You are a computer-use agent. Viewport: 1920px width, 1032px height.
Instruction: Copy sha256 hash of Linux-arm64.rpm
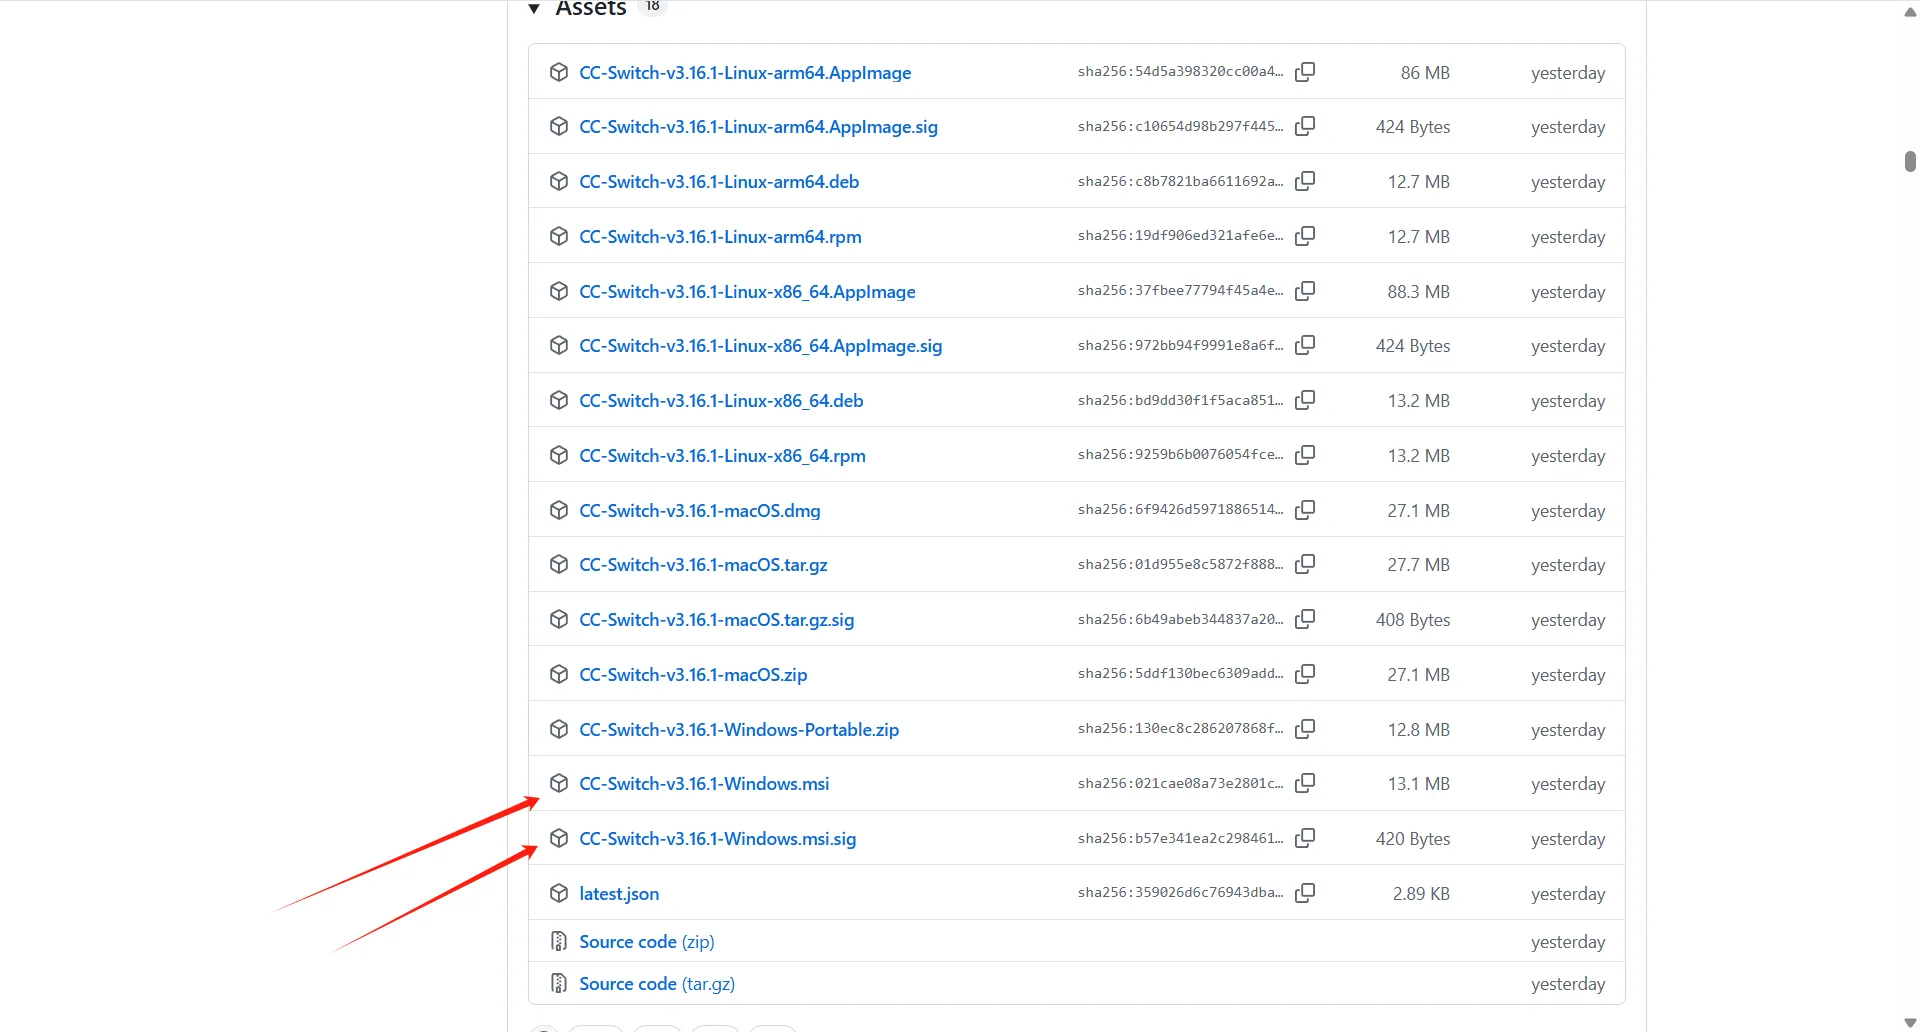(x=1305, y=236)
